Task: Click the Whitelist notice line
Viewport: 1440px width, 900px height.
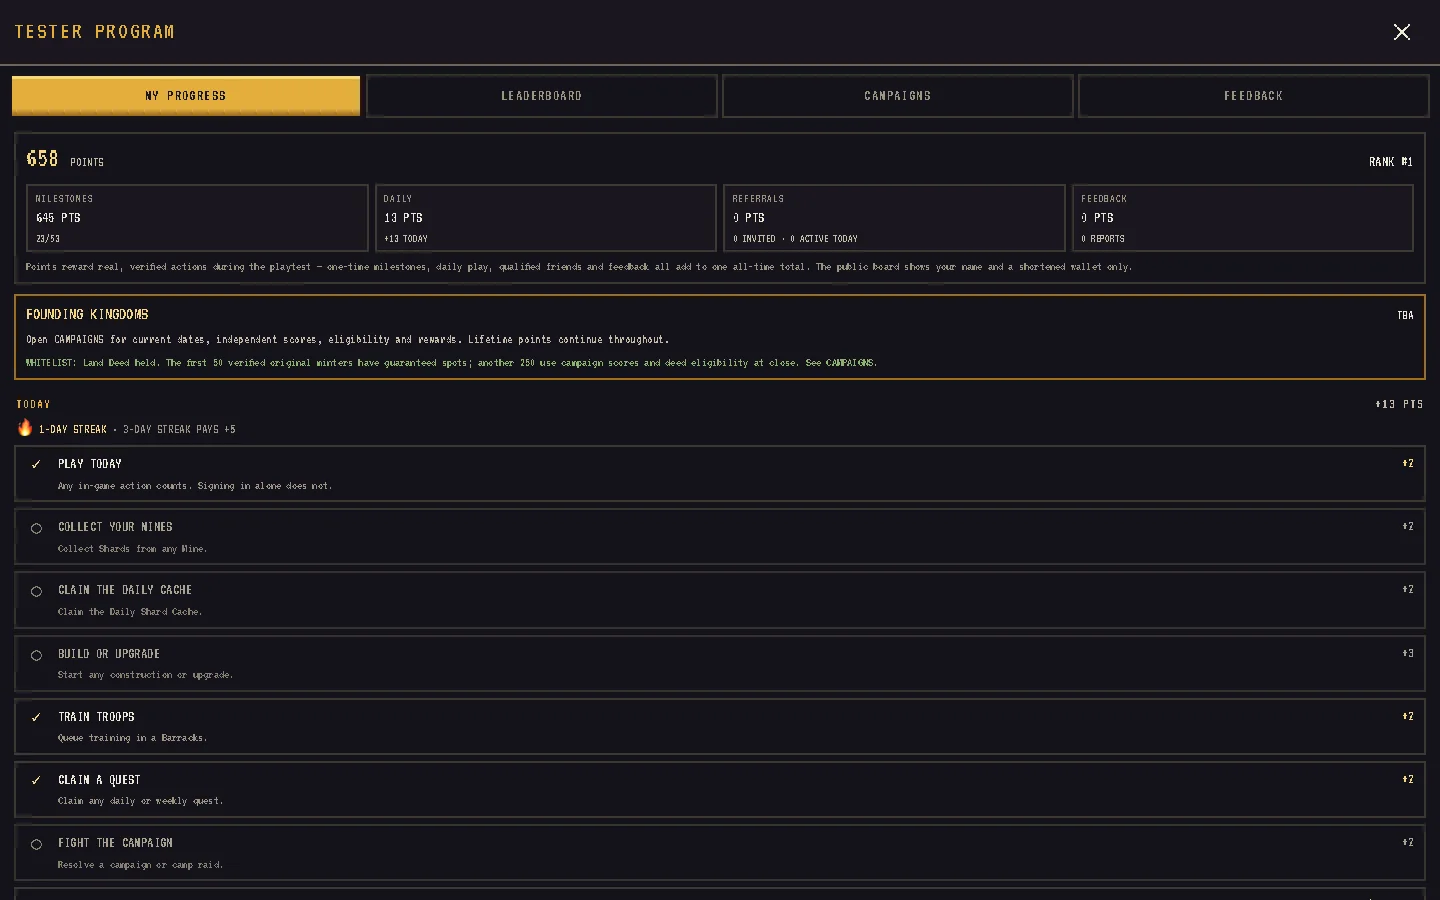Action: 451,363
